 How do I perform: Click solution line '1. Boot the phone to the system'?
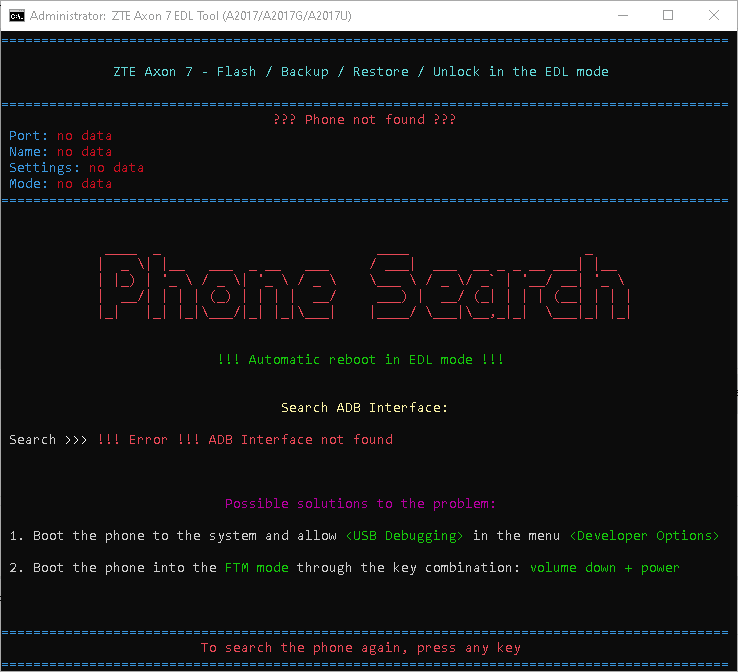pyautogui.click(x=364, y=536)
